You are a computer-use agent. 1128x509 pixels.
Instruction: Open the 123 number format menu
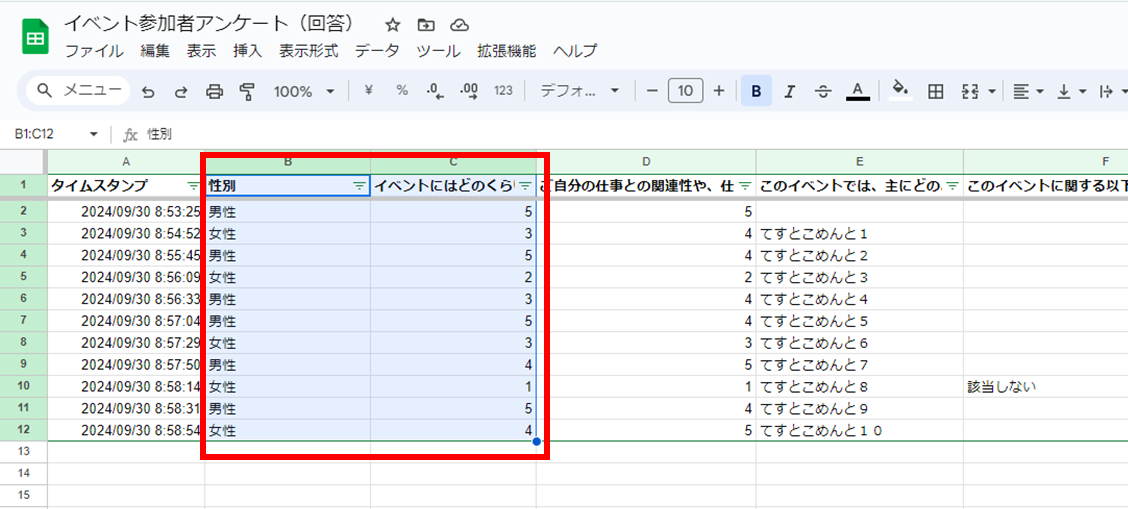(504, 91)
